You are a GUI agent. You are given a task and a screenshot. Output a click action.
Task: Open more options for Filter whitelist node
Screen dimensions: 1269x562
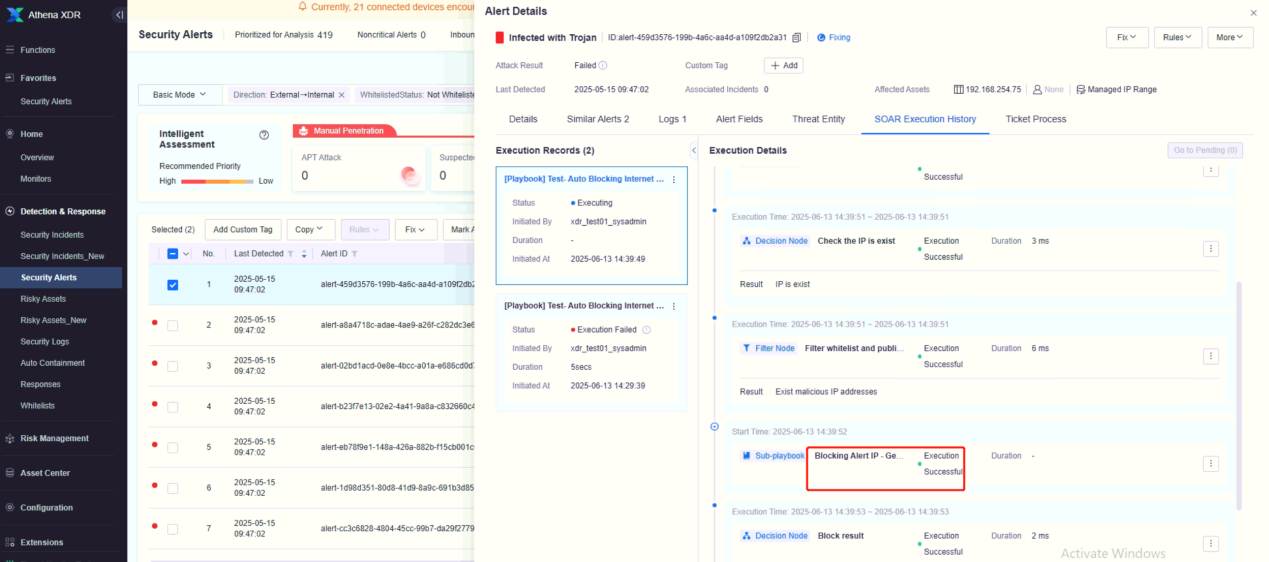click(1210, 356)
